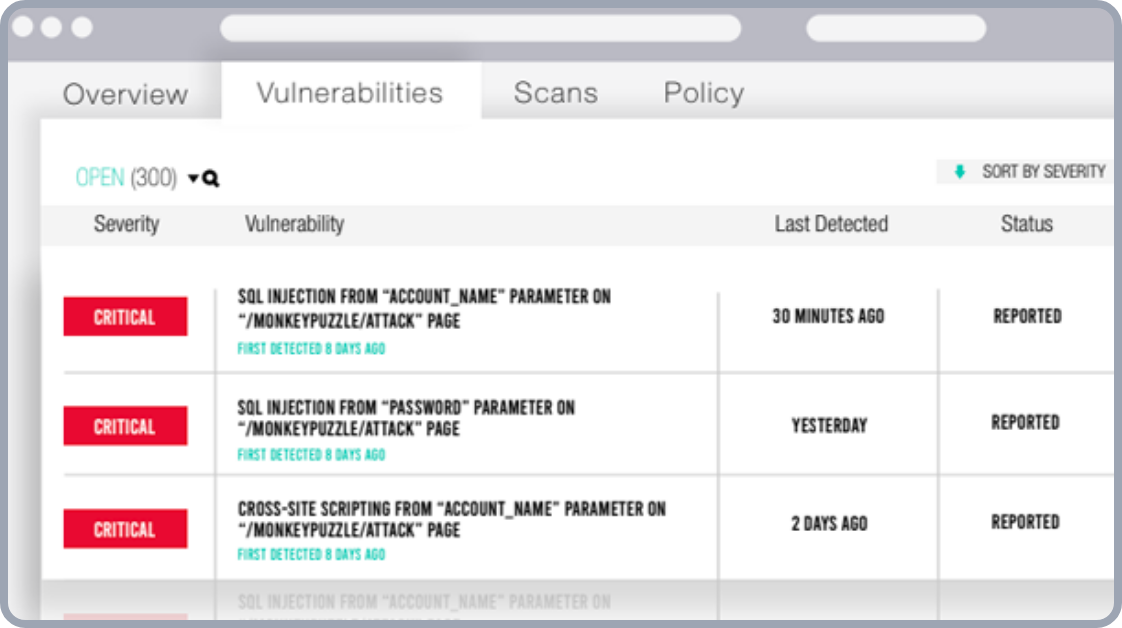The width and height of the screenshot is (1122, 628).
Task: Click the Severity column header
Action: (x=126, y=224)
